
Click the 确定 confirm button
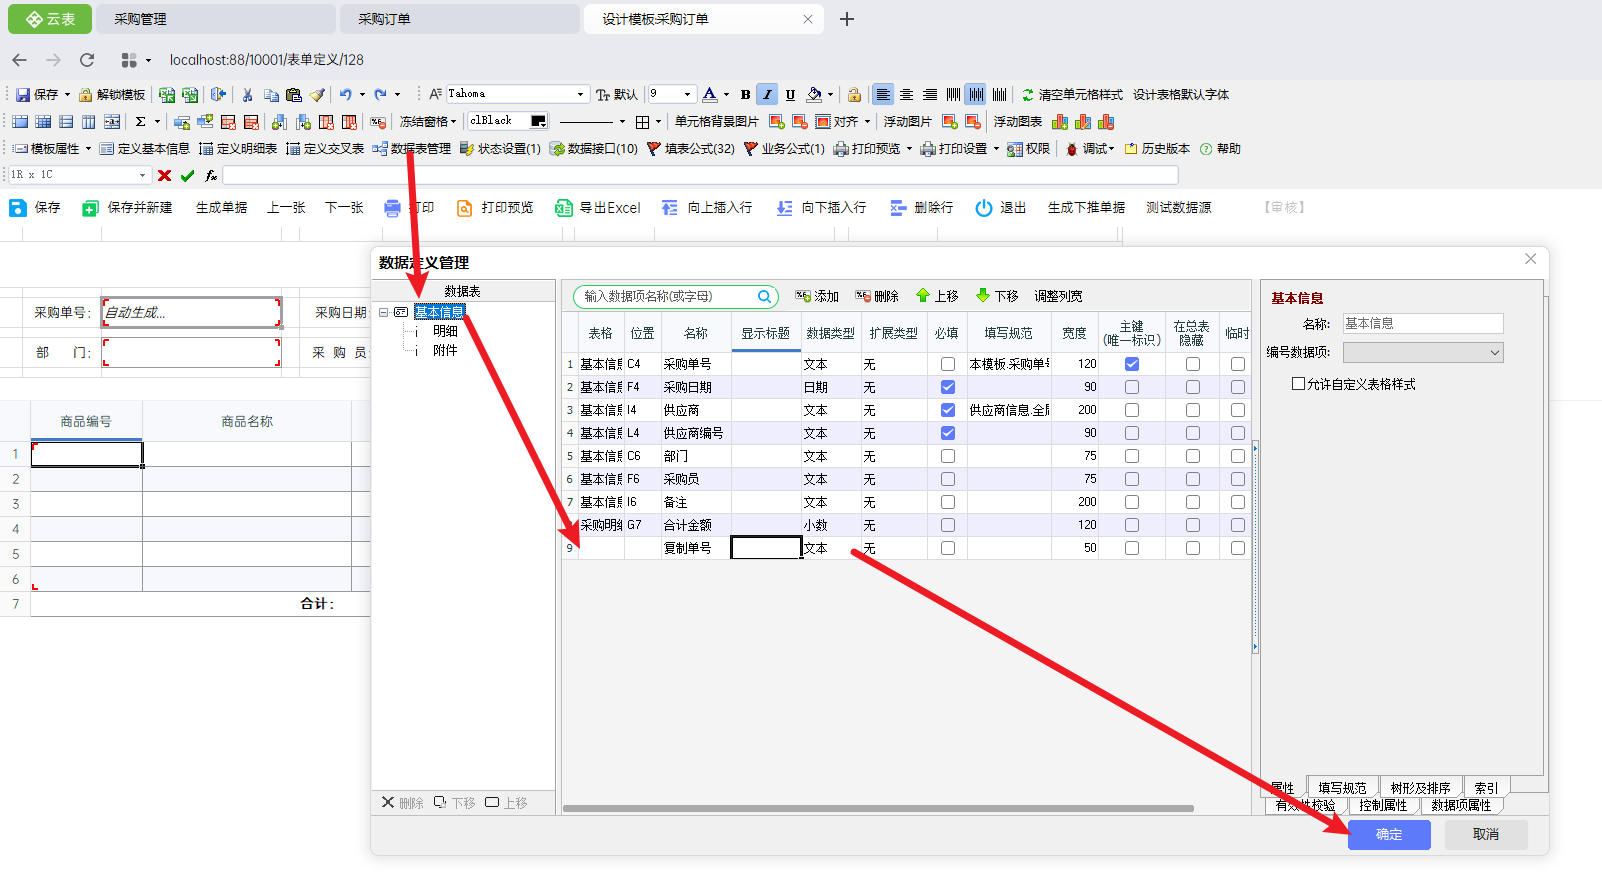[x=1389, y=834]
